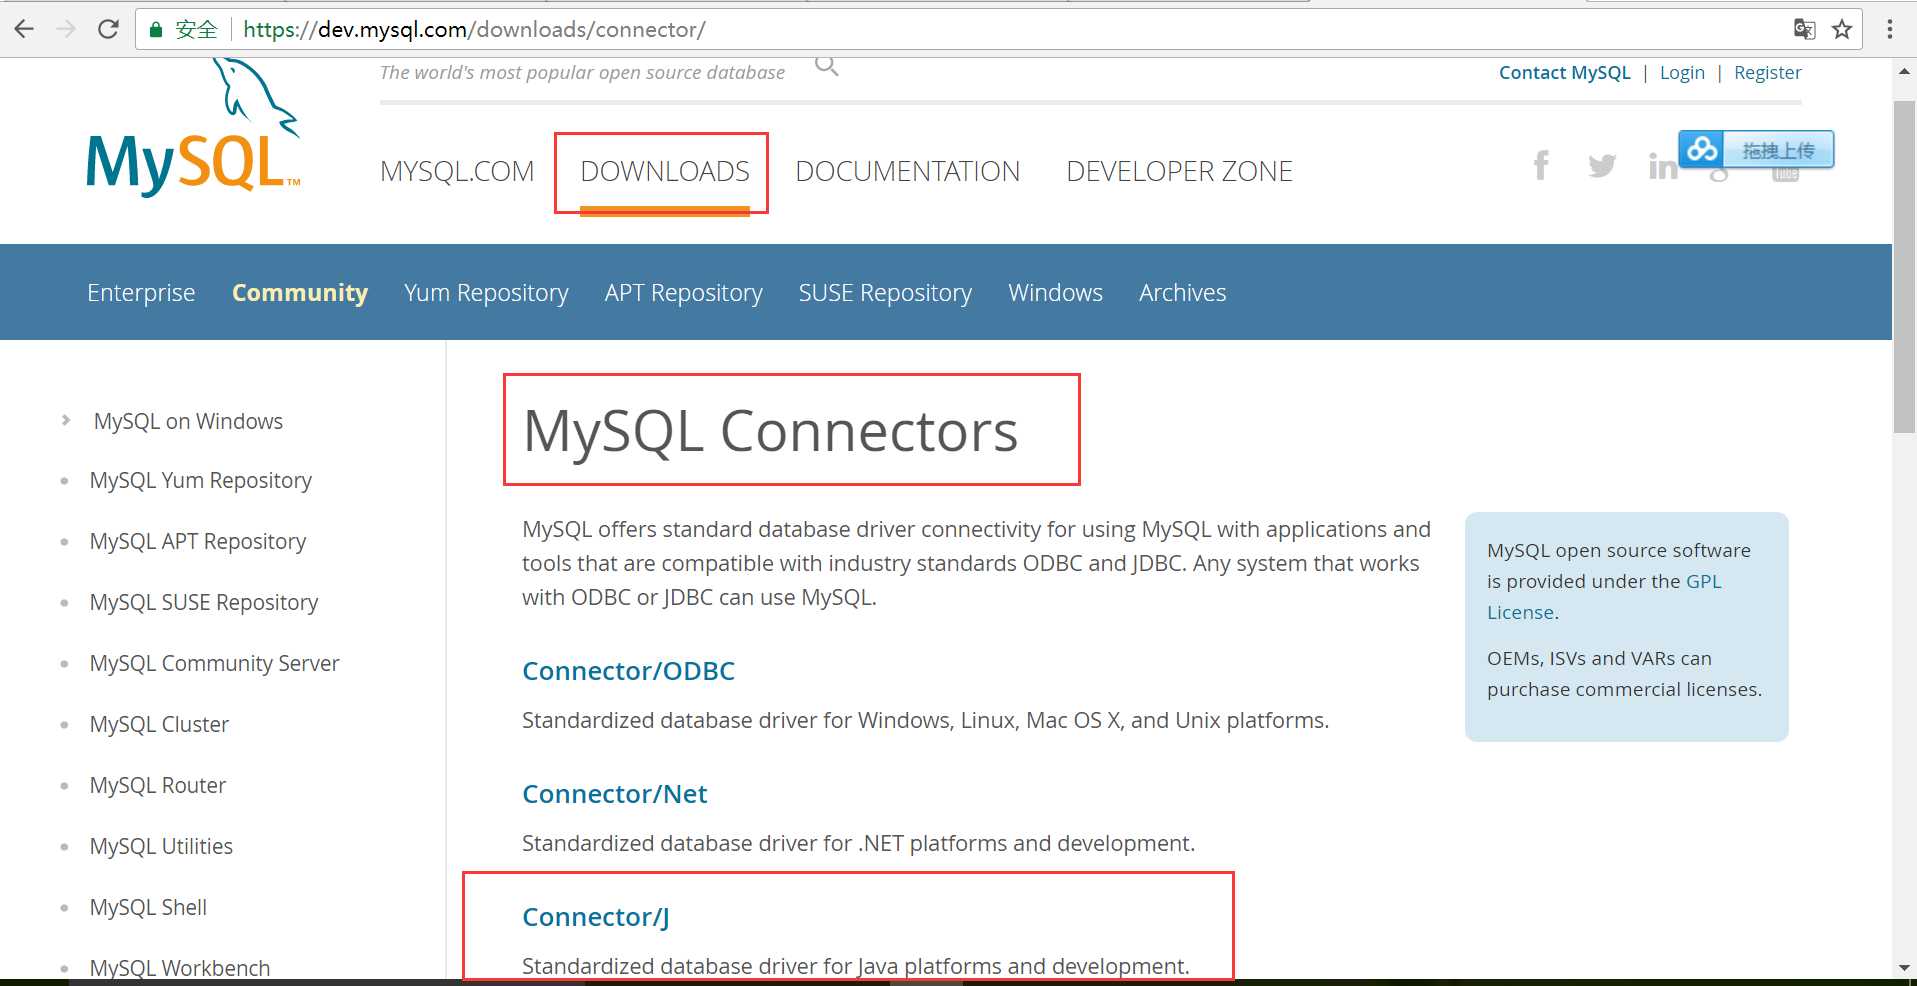Open the DOCUMENTATION main menu tab
The height and width of the screenshot is (986, 1917).
(x=907, y=171)
